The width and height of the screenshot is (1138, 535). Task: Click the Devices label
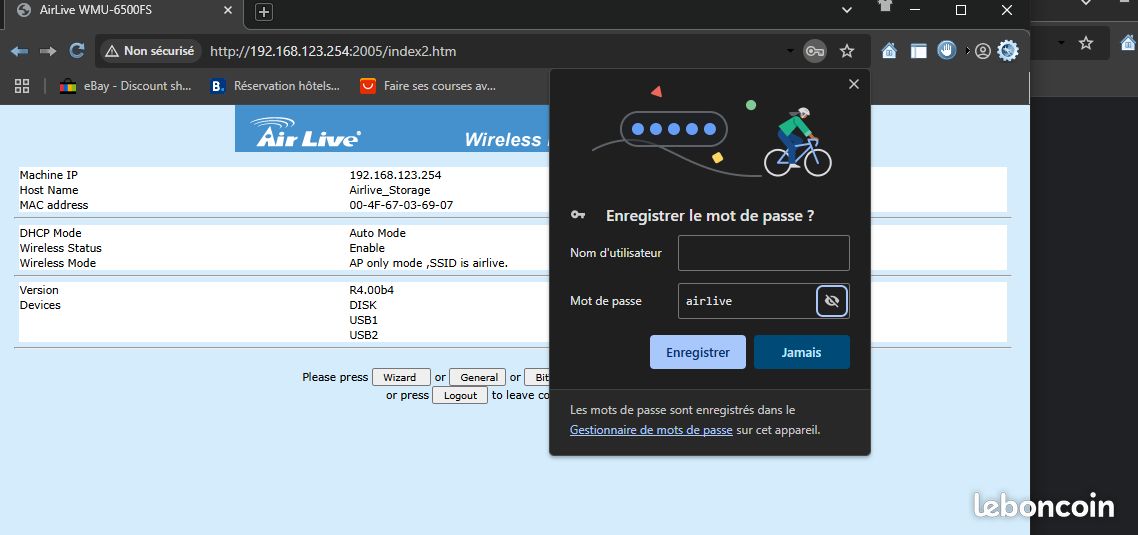40,305
